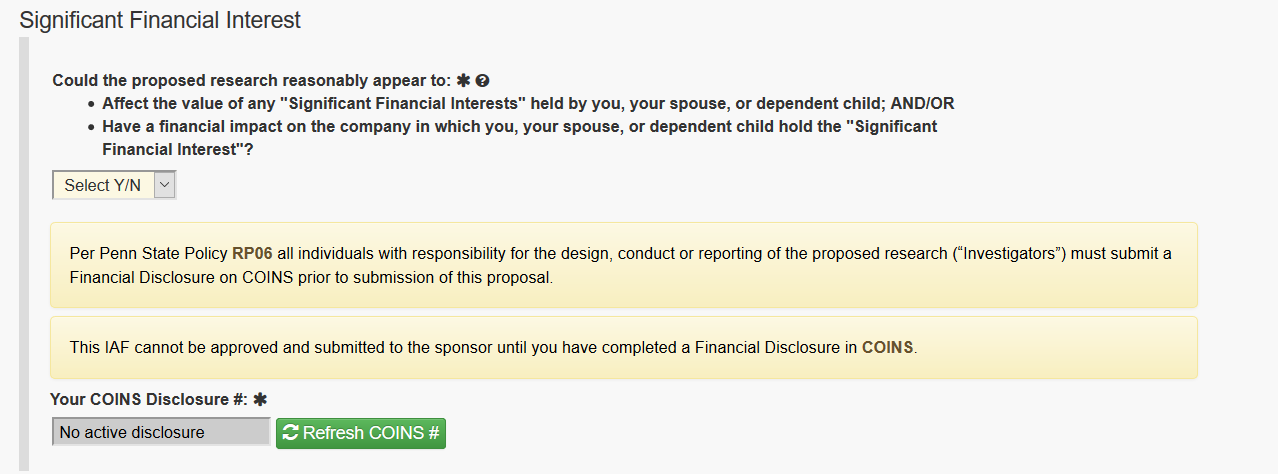Screen dimensions: 1278x474
Task: Click the question-mark help icon beside the question
Action: 482,81
